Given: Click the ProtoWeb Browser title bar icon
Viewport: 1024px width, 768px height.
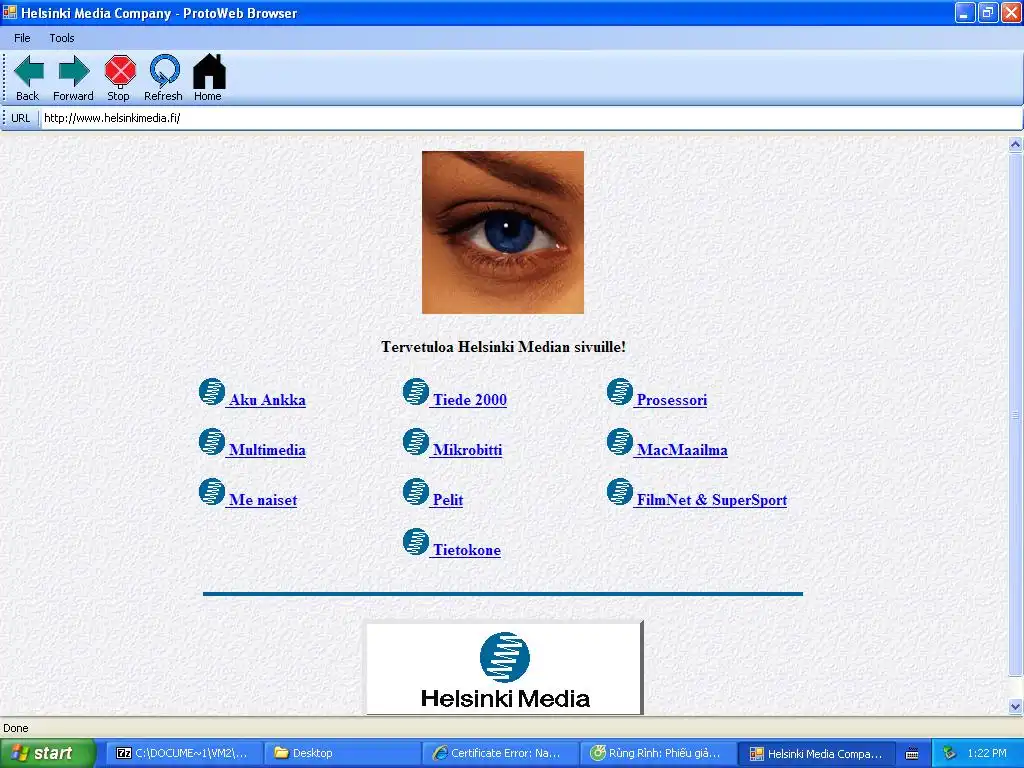Looking at the screenshot, I should pos(9,12).
